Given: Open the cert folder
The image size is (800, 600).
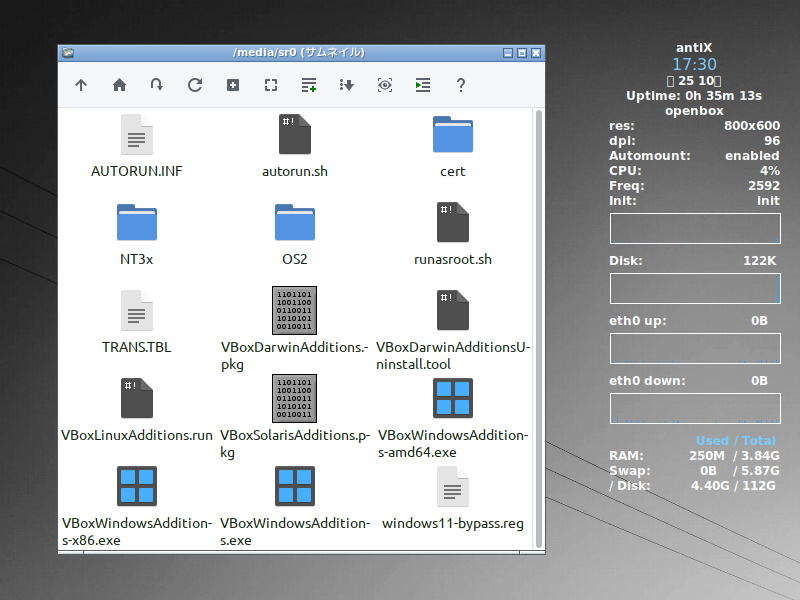Looking at the screenshot, I should coord(453,135).
